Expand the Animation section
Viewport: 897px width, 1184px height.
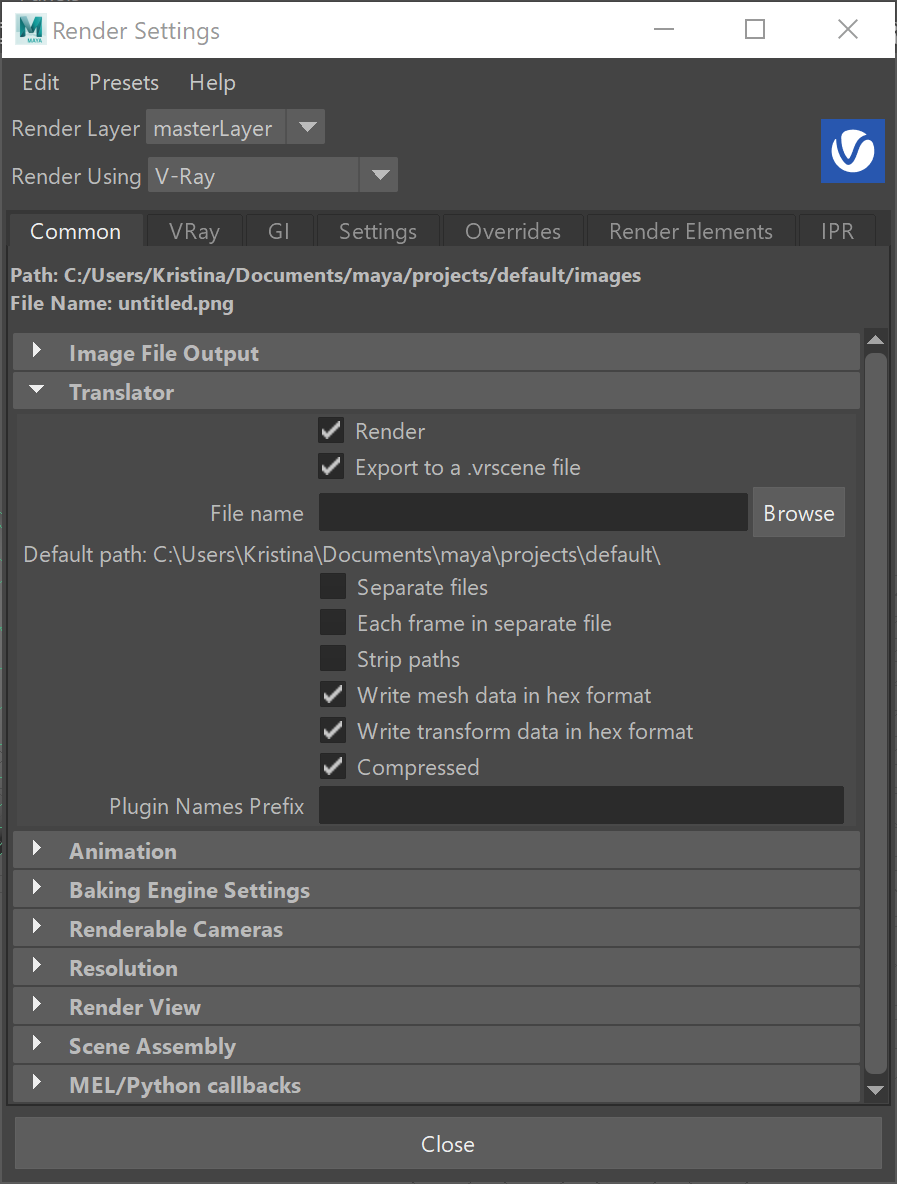36,848
